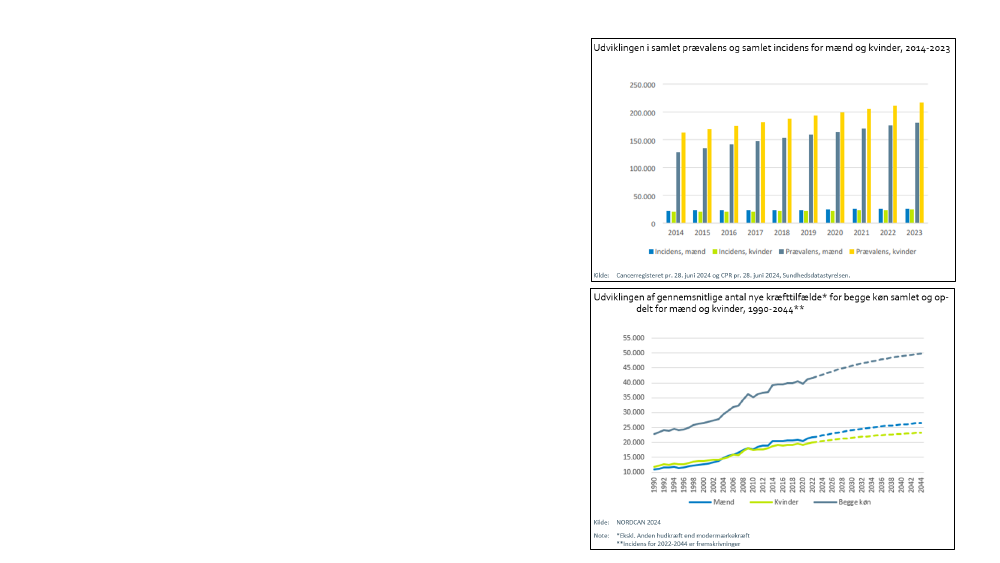Screen dimensions: 1000x563
Task: Click the 'NORDCAN 2024' source text
Action: pos(638,522)
